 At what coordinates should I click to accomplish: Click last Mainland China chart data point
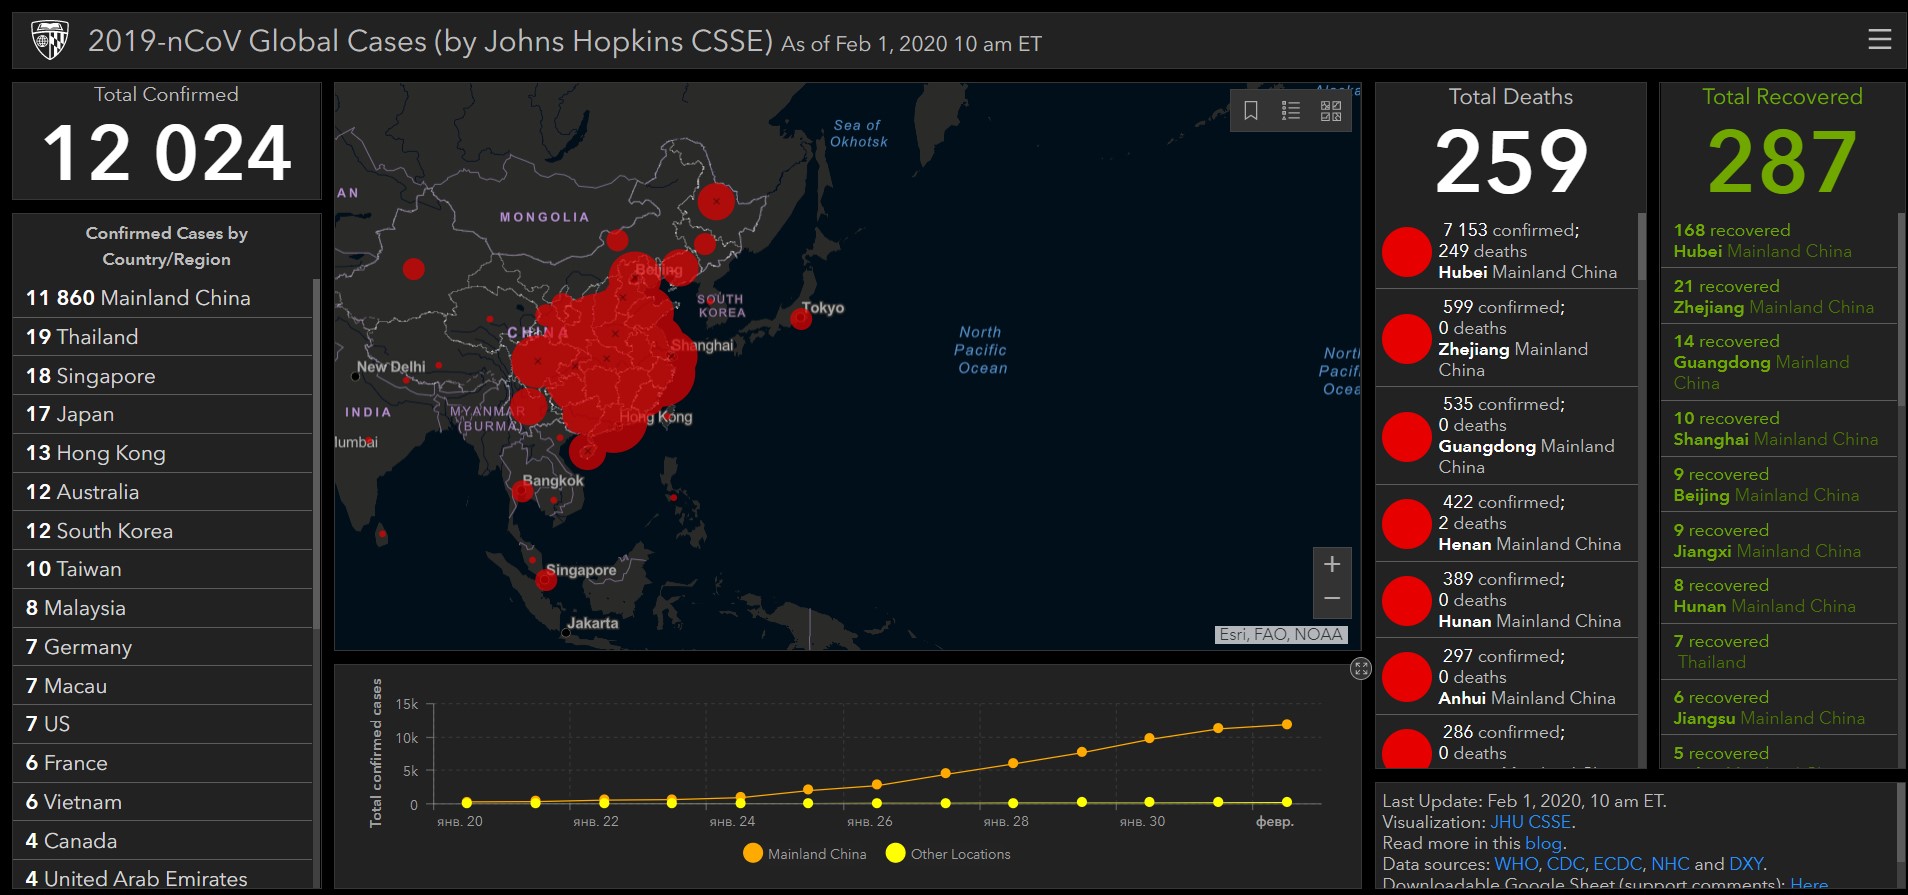tap(1286, 724)
